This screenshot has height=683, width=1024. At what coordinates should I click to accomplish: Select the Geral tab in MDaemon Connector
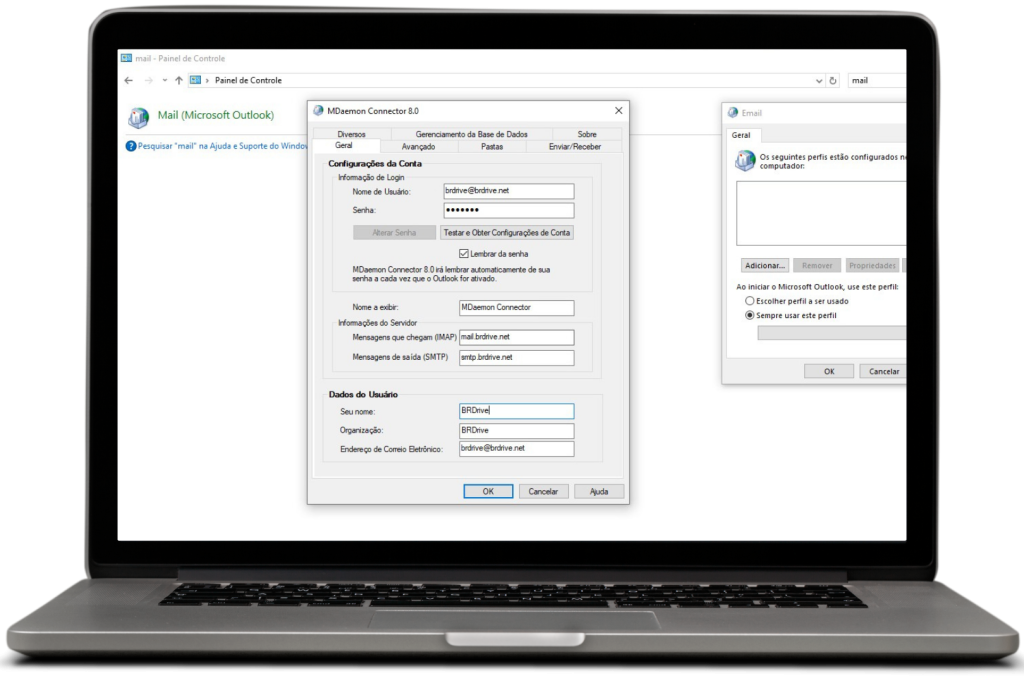click(344, 146)
